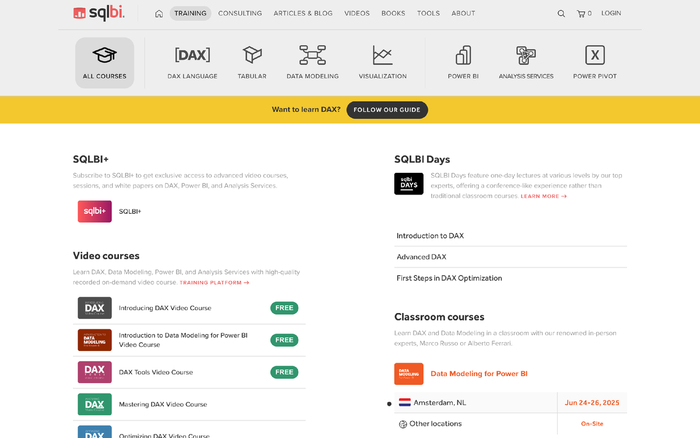Screen dimensions: 700x438
Task: Select the DAX Language category icon
Action: (192, 55)
